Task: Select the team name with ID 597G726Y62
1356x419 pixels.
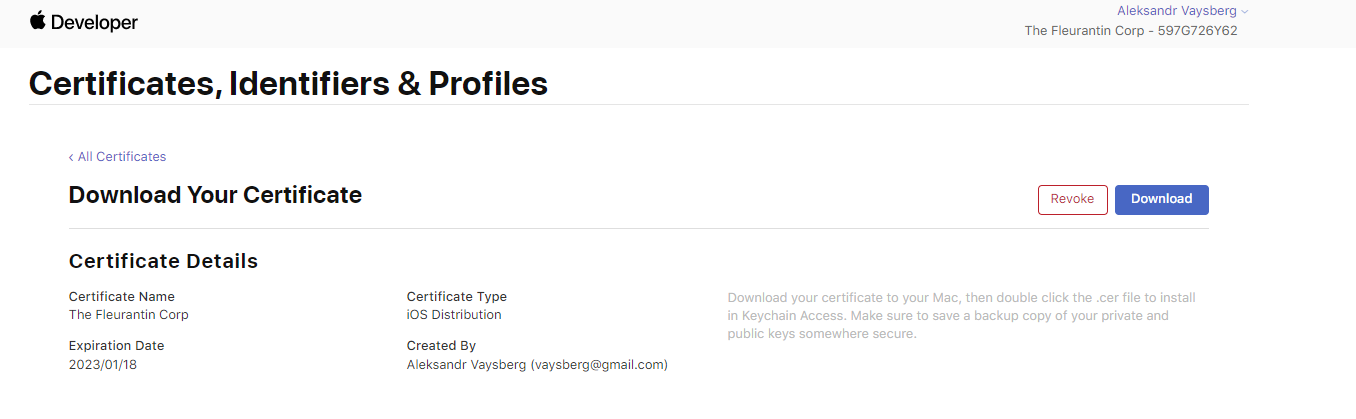Action: [1130, 31]
